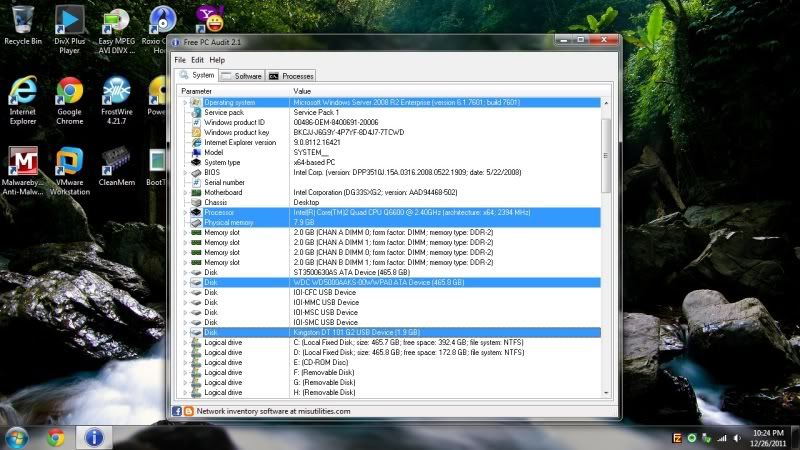Open VMware Workstation desktop icon
This screenshot has height=450, width=800.
click(69, 171)
